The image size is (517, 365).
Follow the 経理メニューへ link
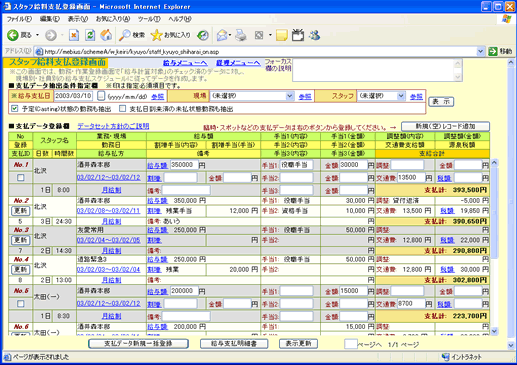point(238,63)
